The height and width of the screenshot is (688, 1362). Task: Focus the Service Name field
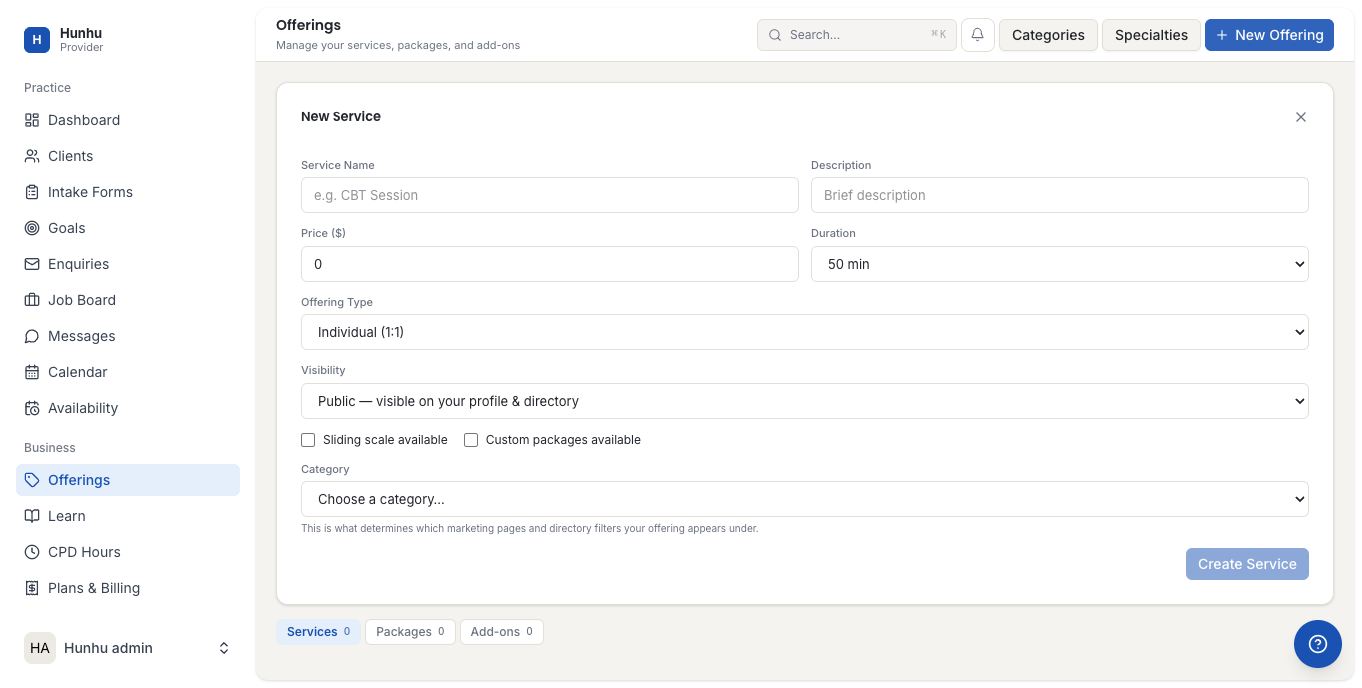point(550,195)
